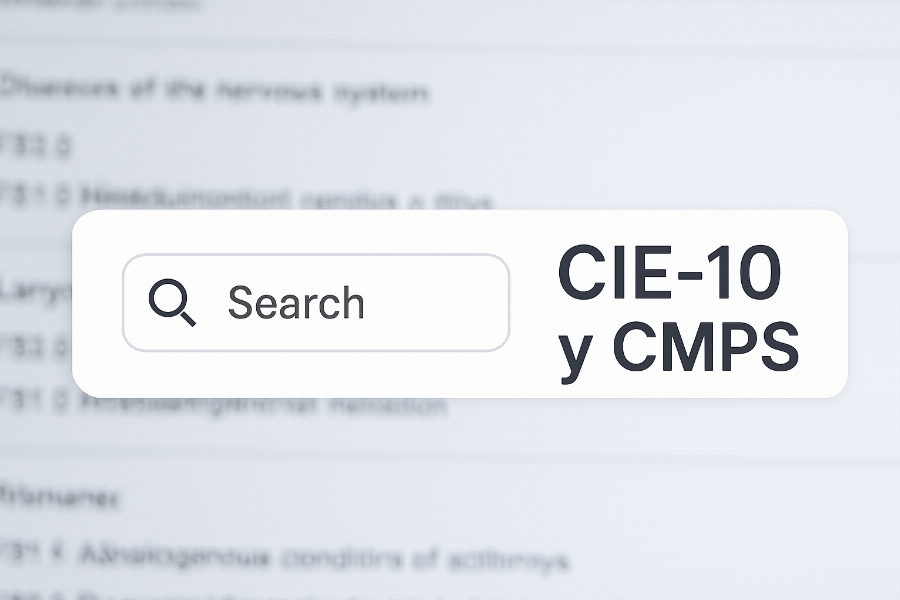
Task: Click the F31.0 code just below the search card
Action: (36, 406)
